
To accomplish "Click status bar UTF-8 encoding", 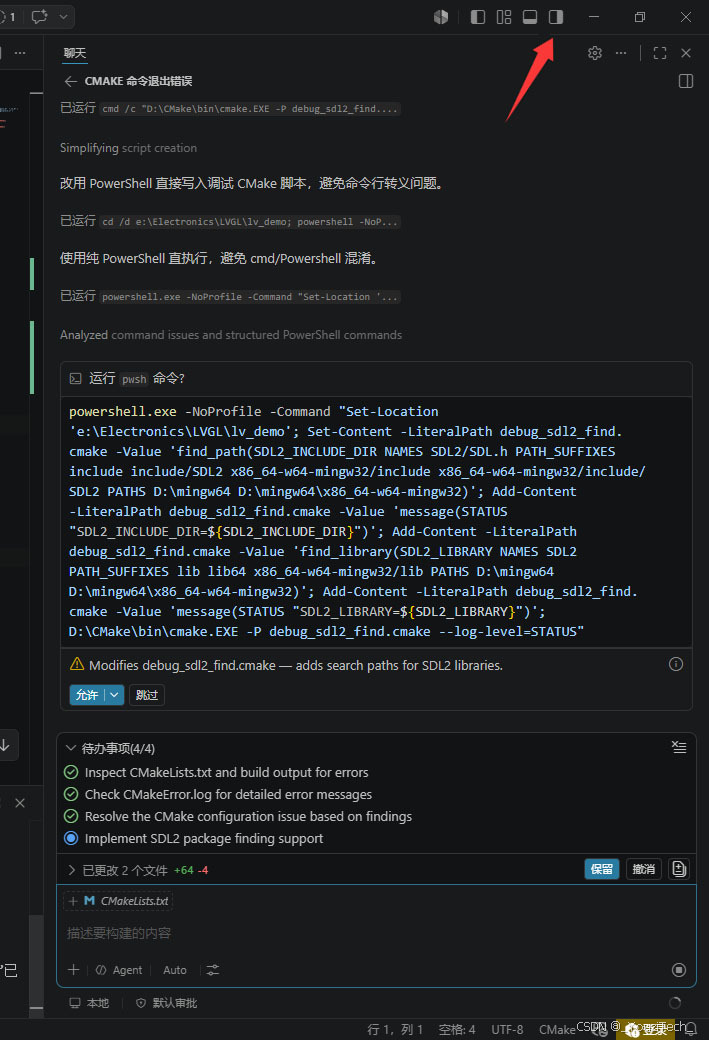I will pos(507,1029).
